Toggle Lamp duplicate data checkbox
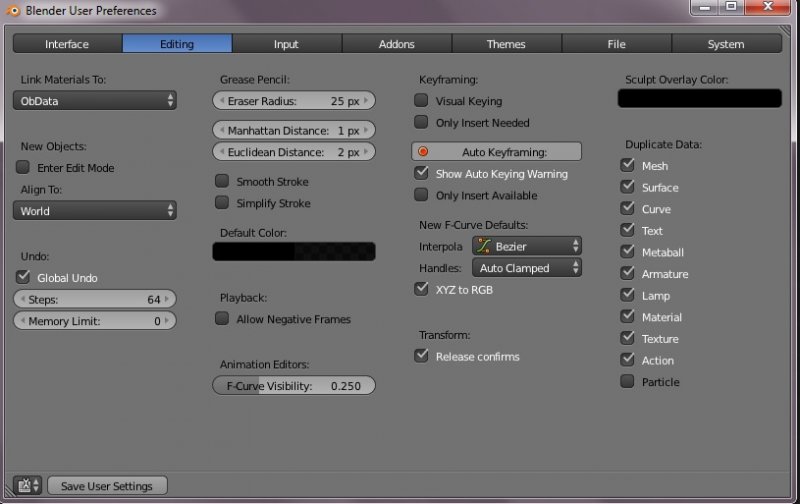This screenshot has width=800, height=504. pos(628,295)
